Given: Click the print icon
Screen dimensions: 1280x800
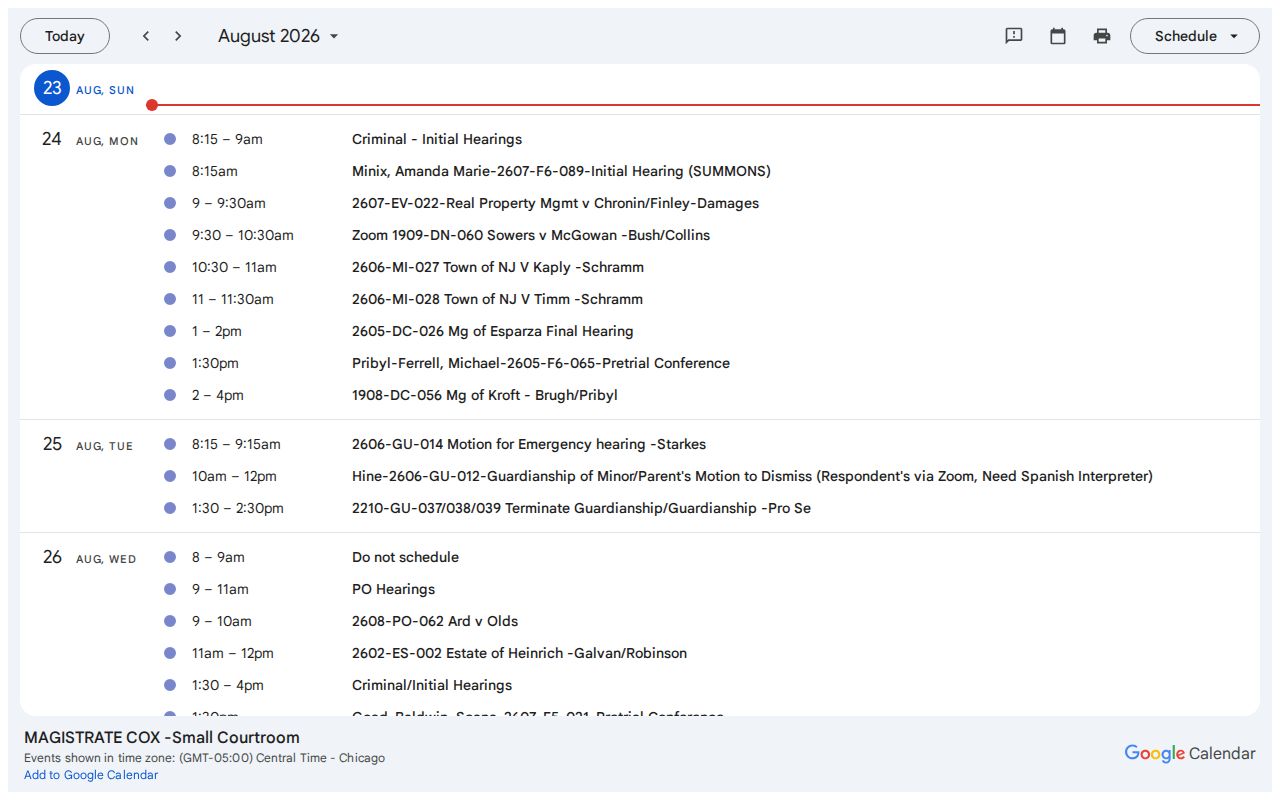Looking at the screenshot, I should click(x=1102, y=36).
